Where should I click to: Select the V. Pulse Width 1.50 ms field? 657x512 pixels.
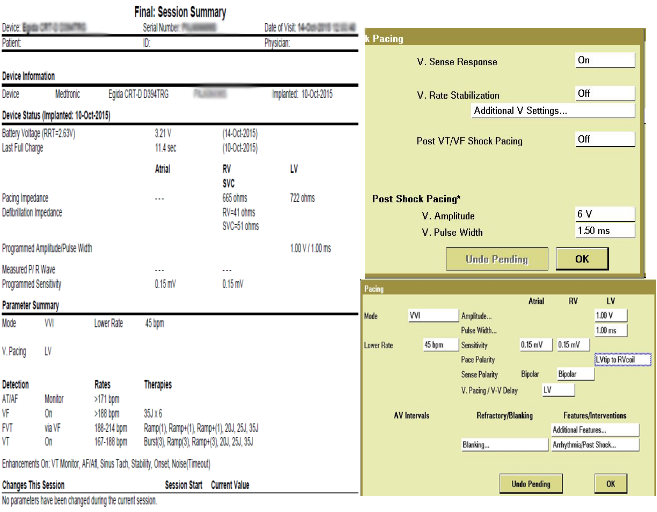click(x=605, y=230)
